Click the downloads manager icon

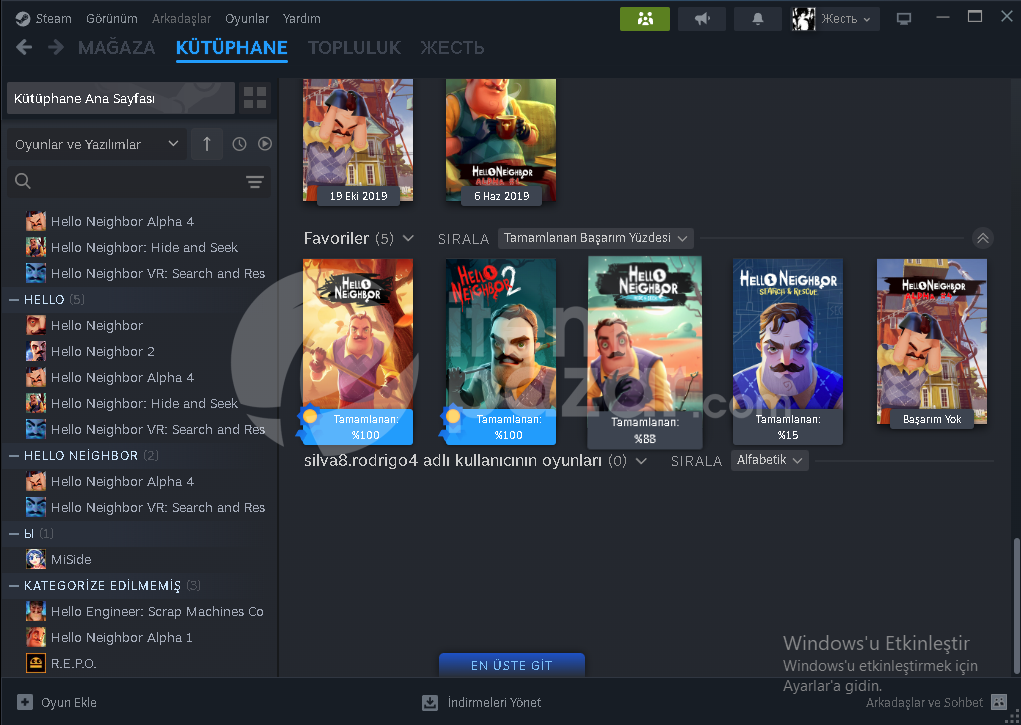[x=430, y=702]
